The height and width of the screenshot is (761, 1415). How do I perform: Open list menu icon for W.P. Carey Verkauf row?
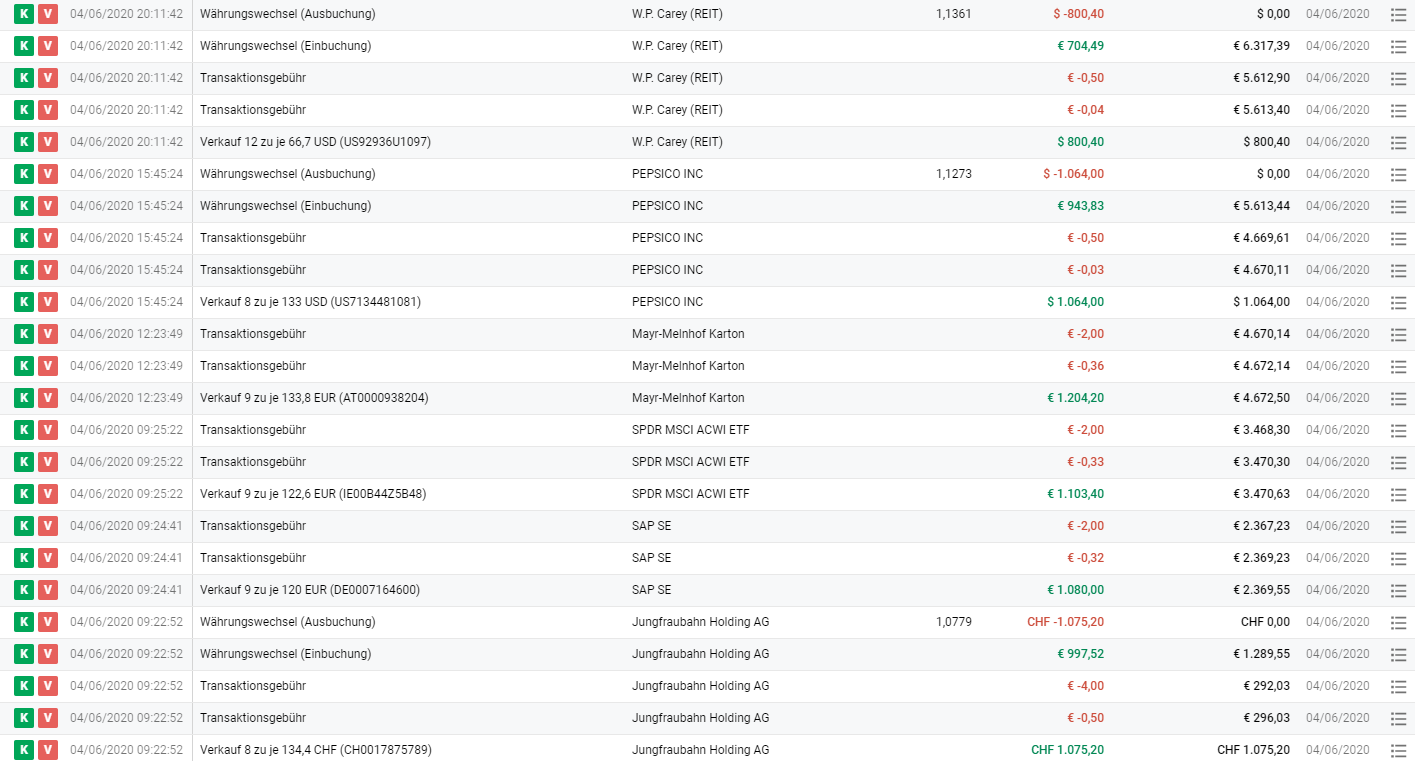coord(1398,142)
